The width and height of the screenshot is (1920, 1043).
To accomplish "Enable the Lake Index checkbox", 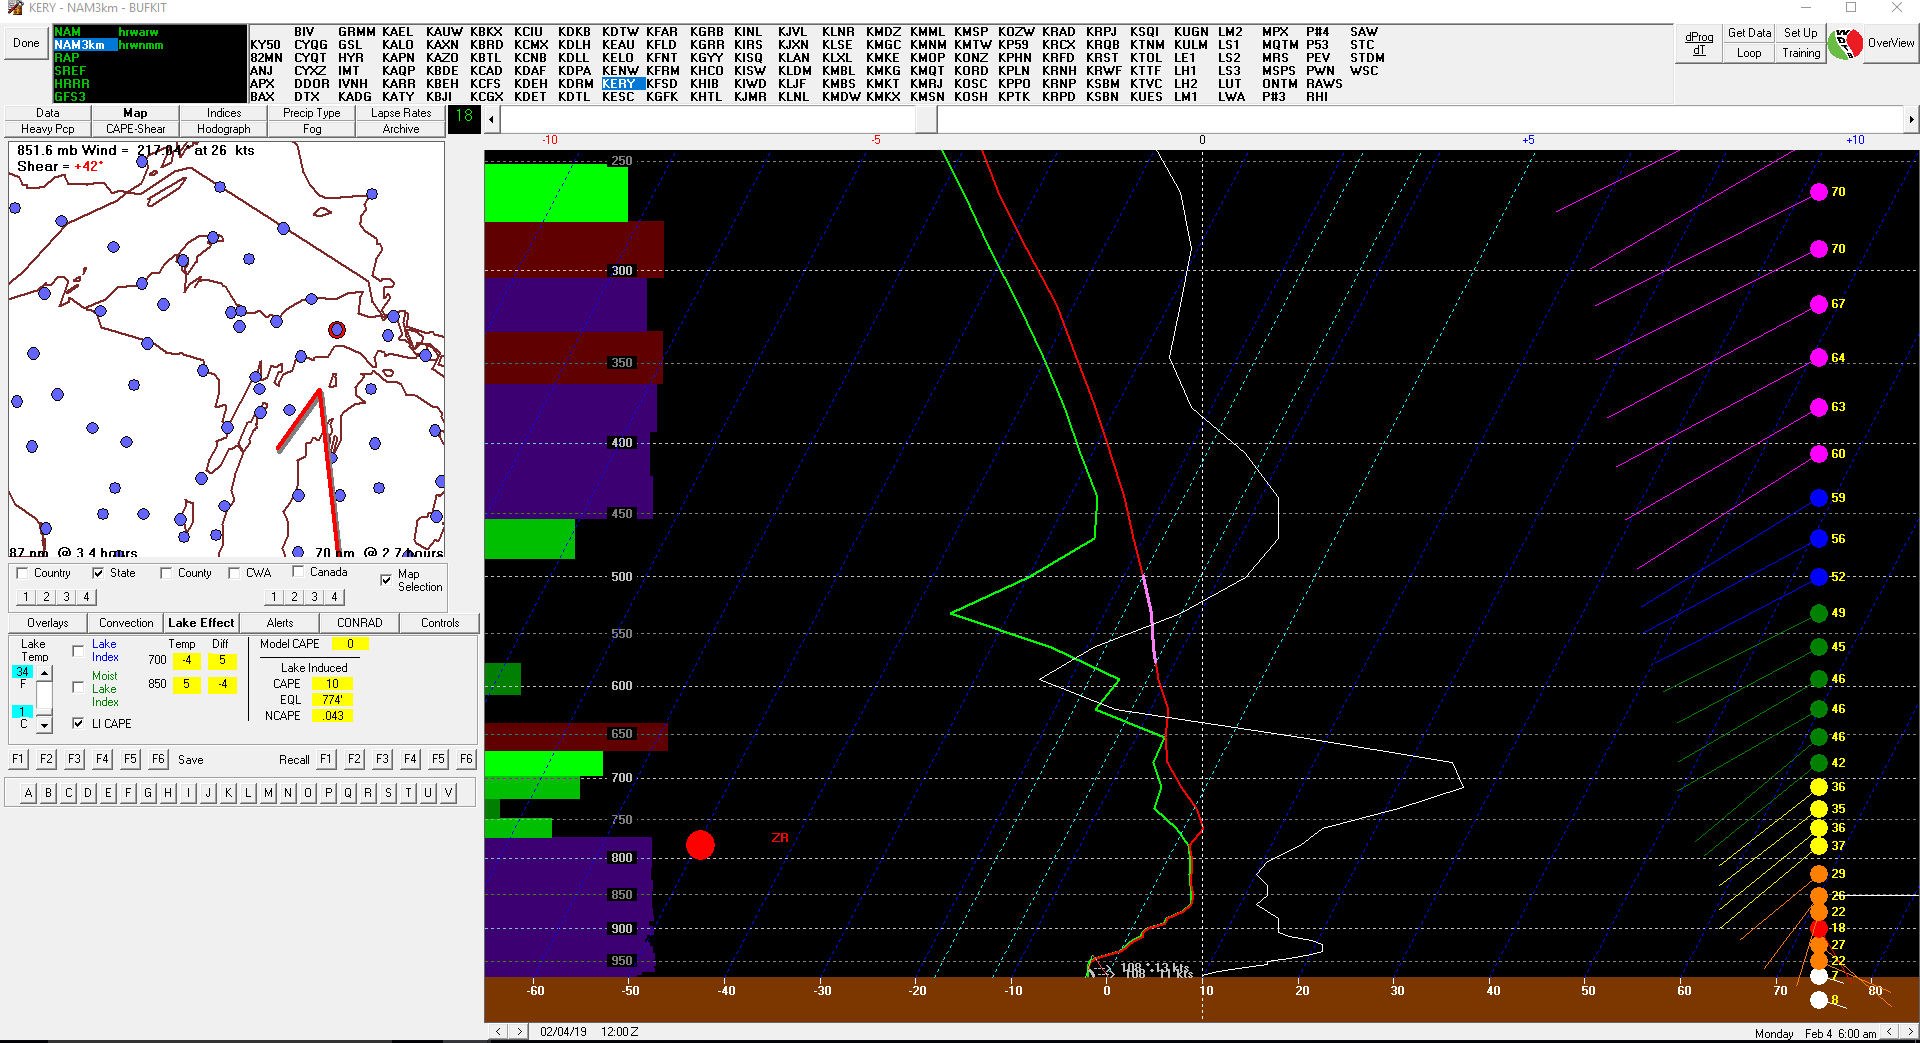I will click(78, 651).
